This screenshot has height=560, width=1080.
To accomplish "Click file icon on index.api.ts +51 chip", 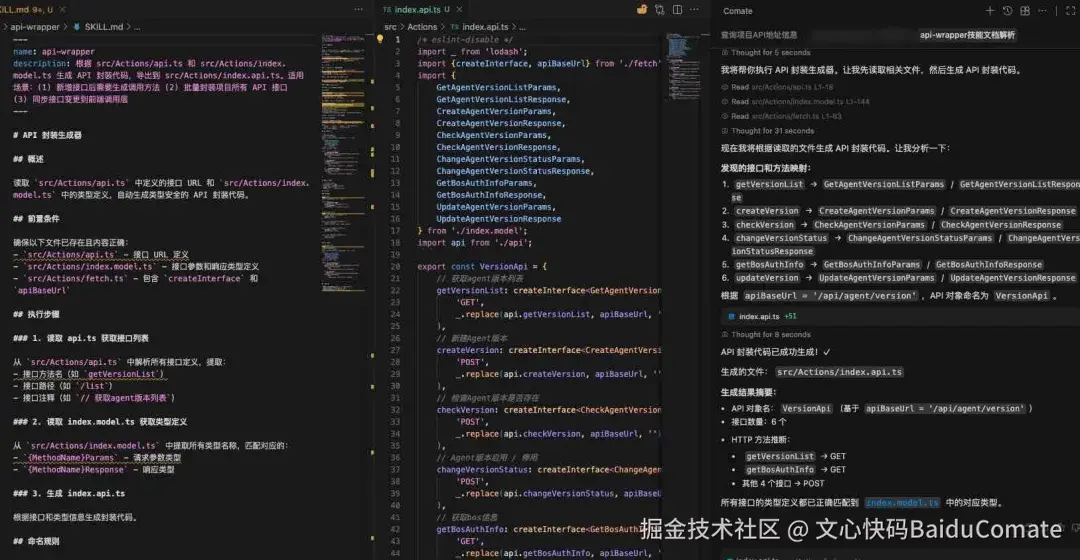I will coord(731,317).
